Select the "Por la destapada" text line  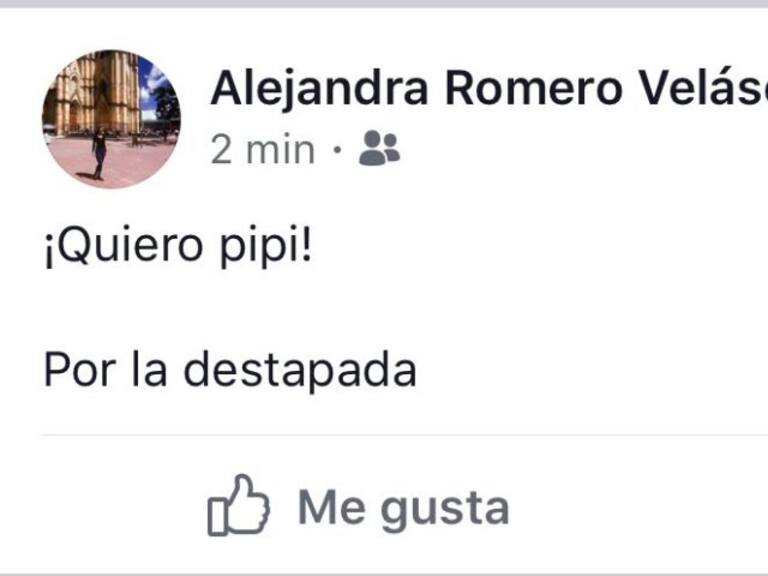coord(230,371)
